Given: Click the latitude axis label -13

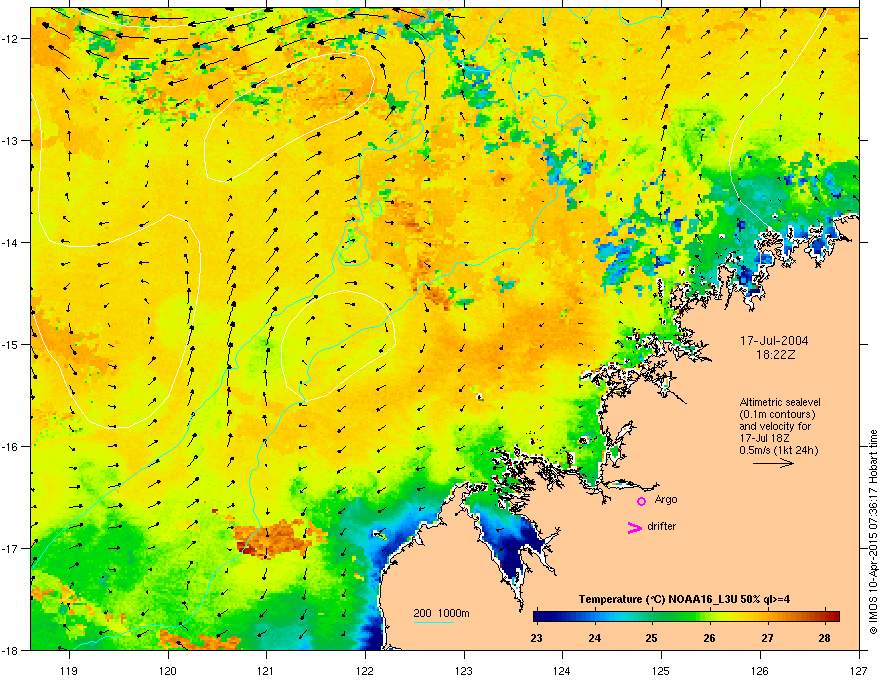Looking at the screenshot, I should (x=10, y=140).
